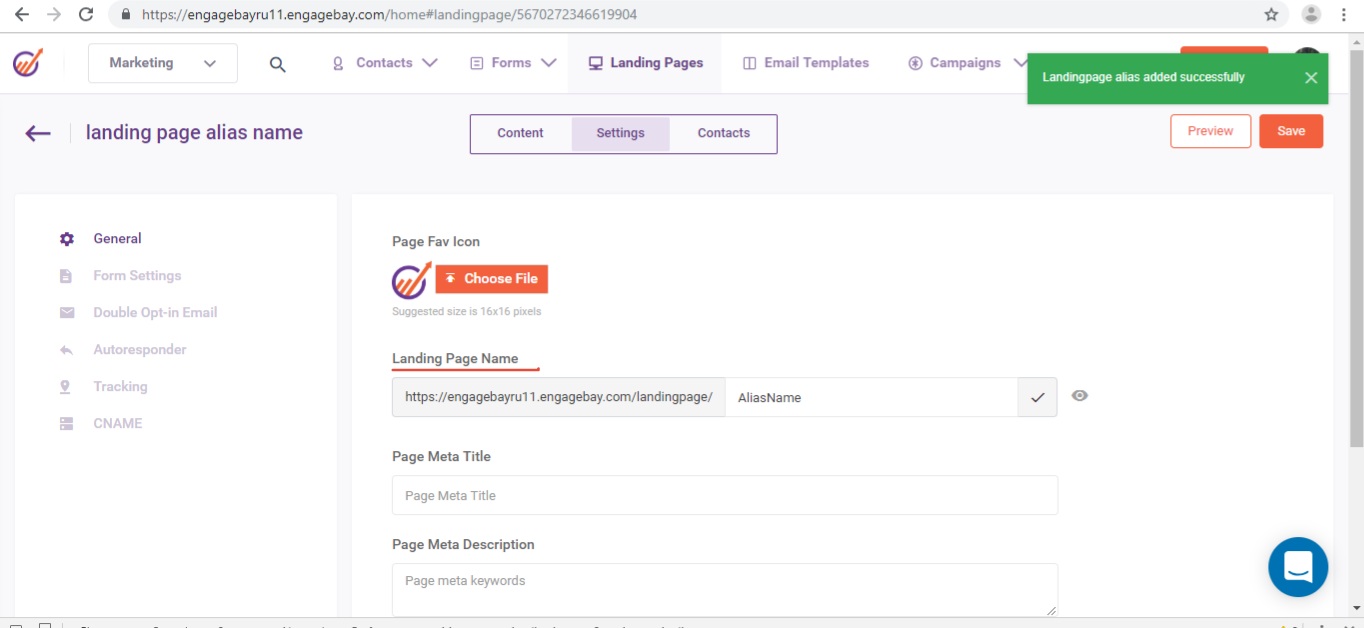Click the Preview button
1364x628 pixels.
pos(1210,131)
